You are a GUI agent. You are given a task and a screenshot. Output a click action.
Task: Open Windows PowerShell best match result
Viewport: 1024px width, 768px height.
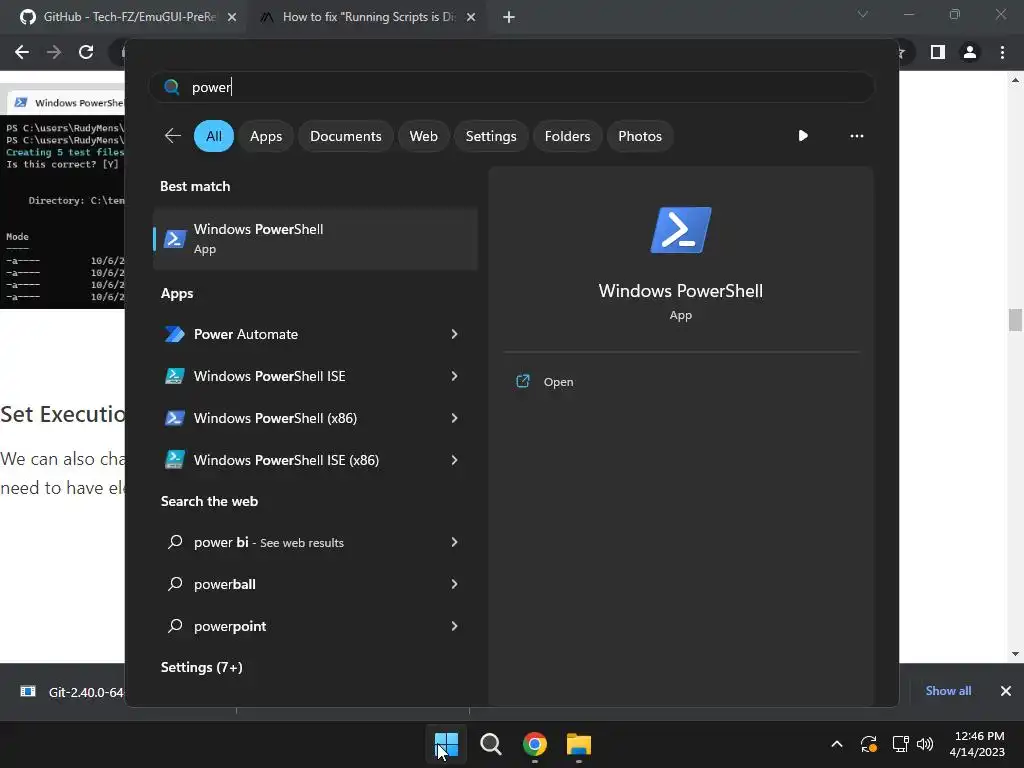pos(315,238)
